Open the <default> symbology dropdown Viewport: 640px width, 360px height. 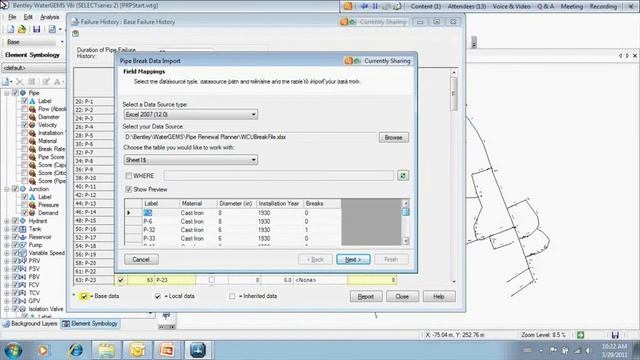point(34,68)
